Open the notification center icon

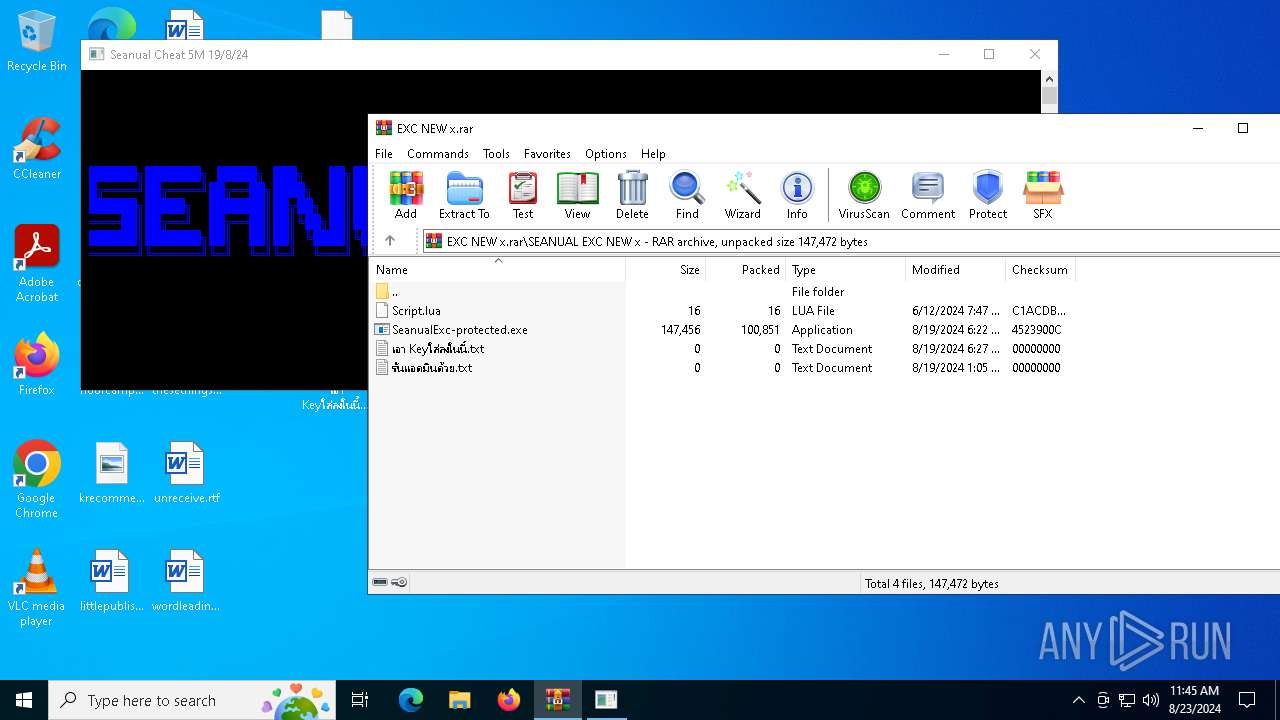pyautogui.click(x=1247, y=700)
